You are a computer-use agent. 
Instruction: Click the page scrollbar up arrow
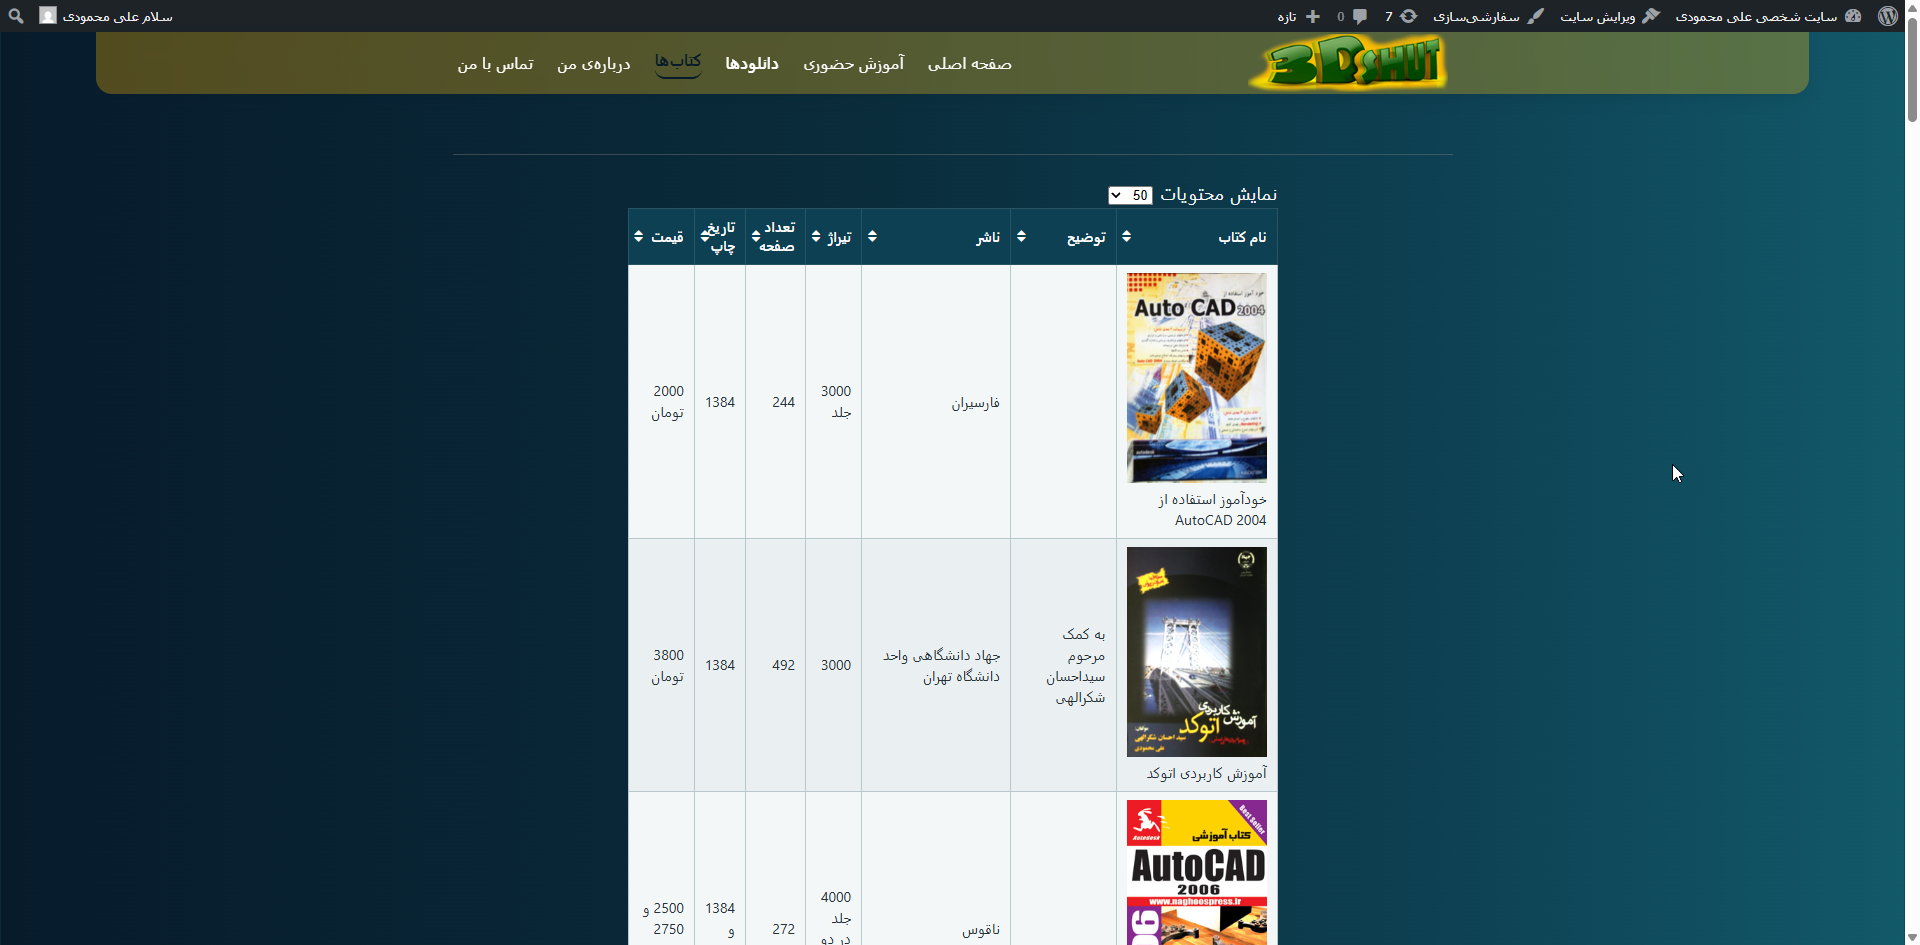click(x=1912, y=8)
